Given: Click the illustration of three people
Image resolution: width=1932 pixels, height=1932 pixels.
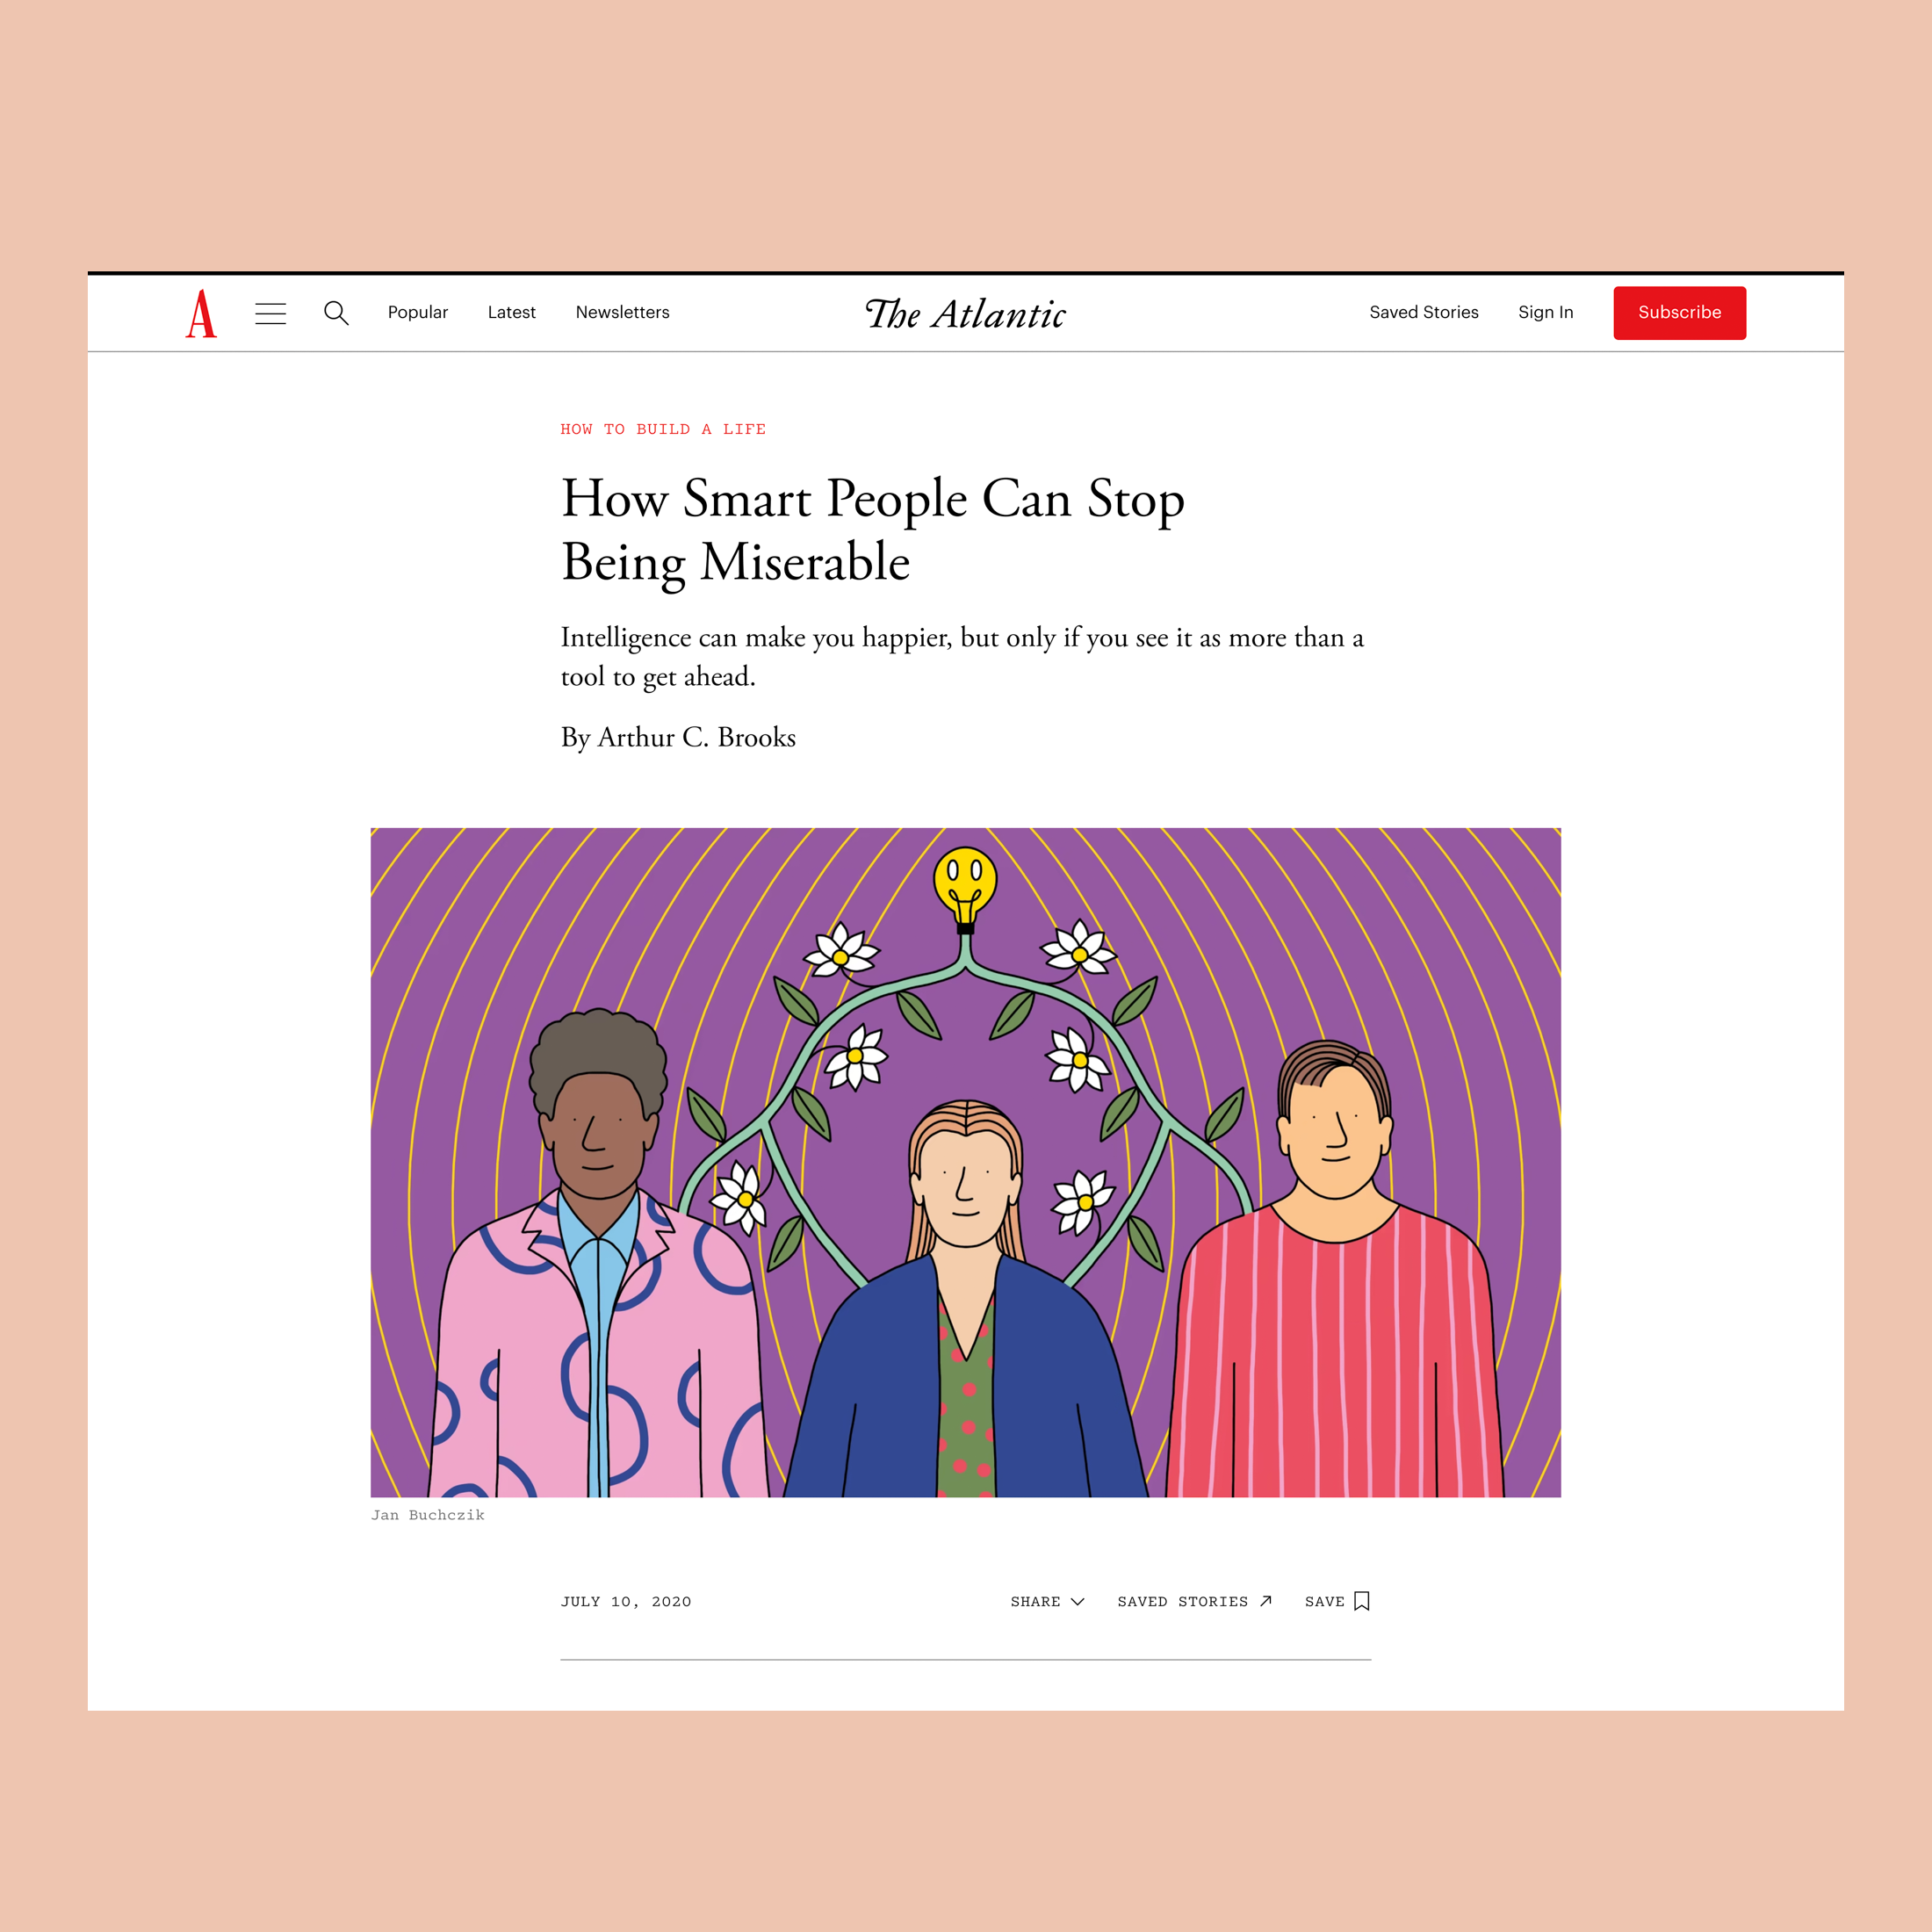Looking at the screenshot, I should 965,1162.
